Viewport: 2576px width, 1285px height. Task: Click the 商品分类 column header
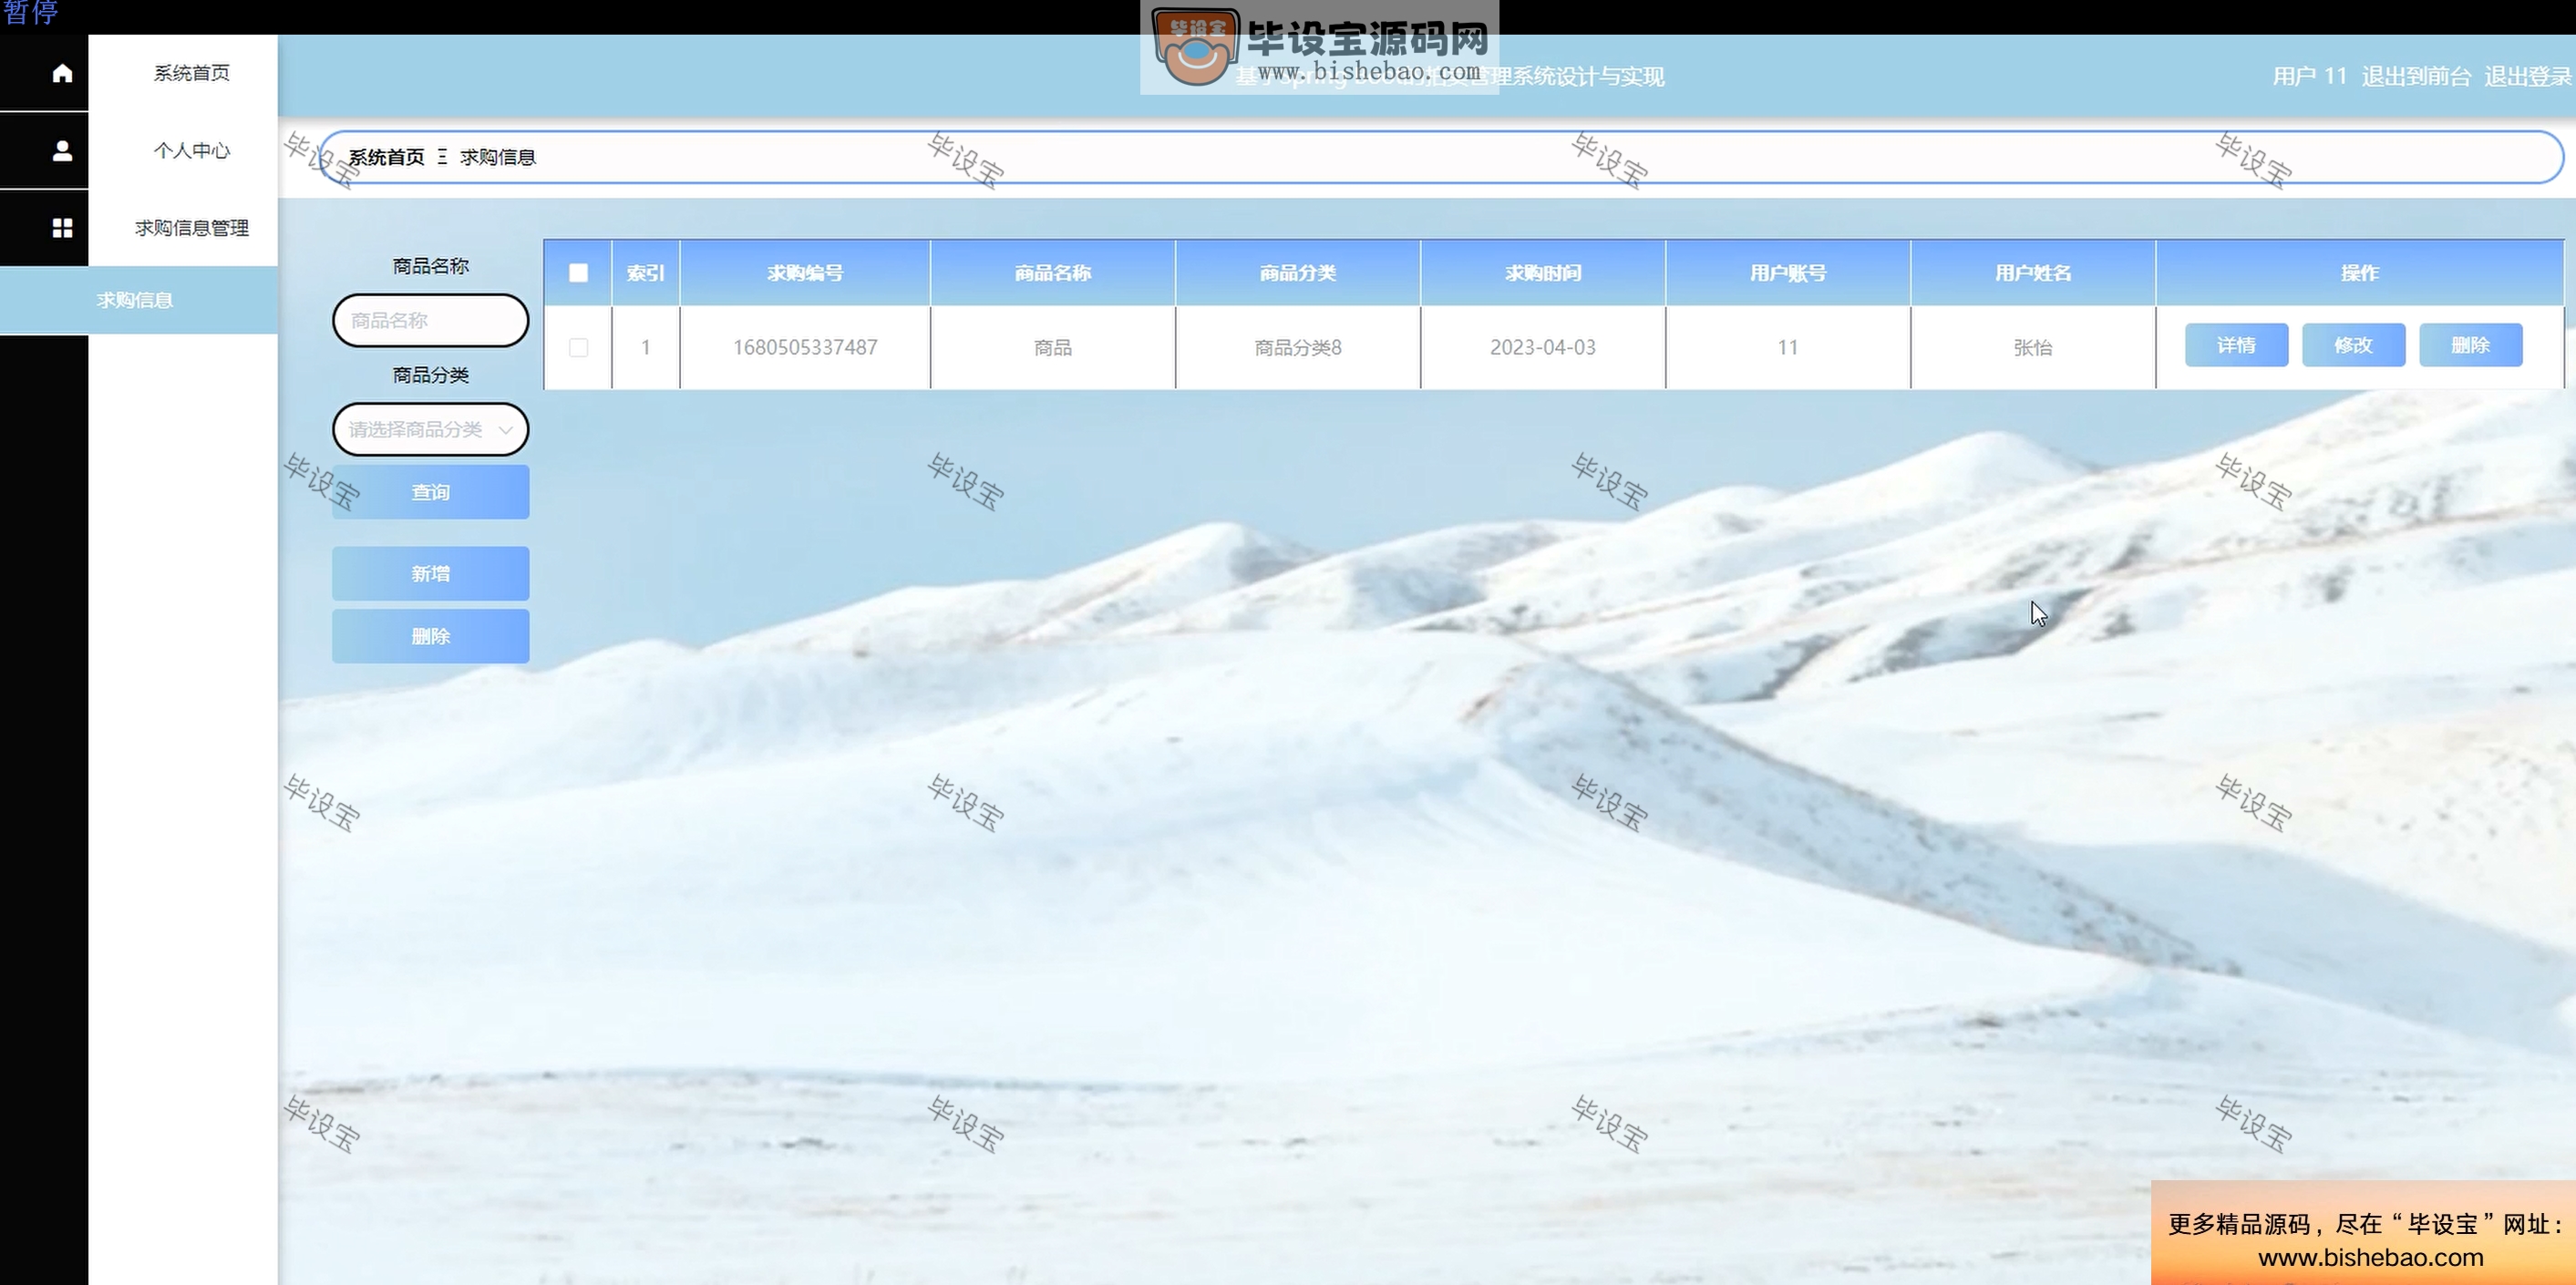coord(1298,272)
